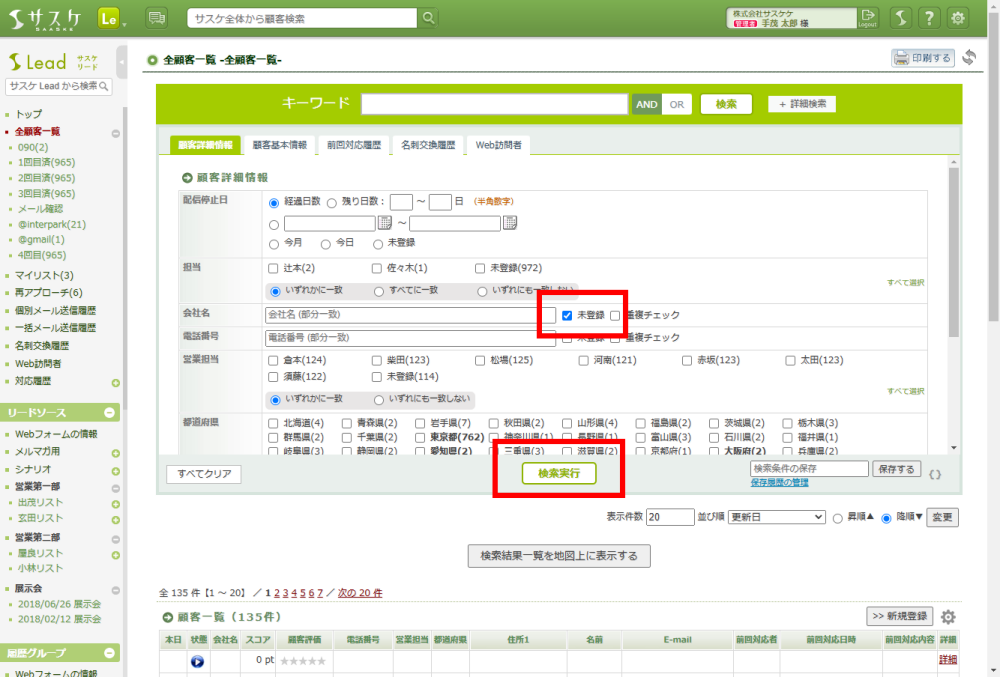Check the 辻本(2) checkbox
1000x677 pixels.
point(273,268)
